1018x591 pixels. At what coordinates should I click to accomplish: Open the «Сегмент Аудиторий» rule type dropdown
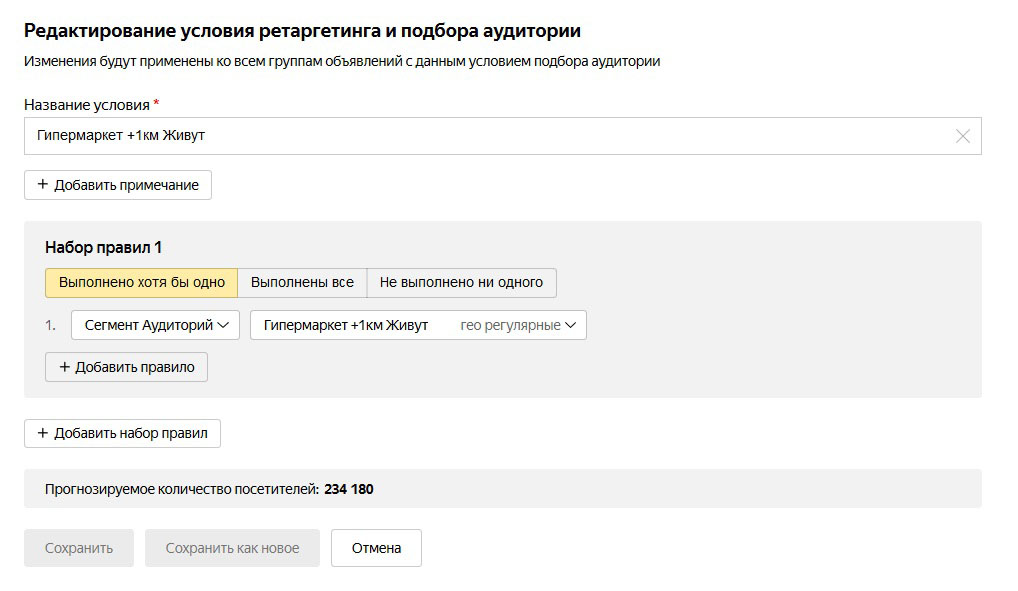point(155,324)
